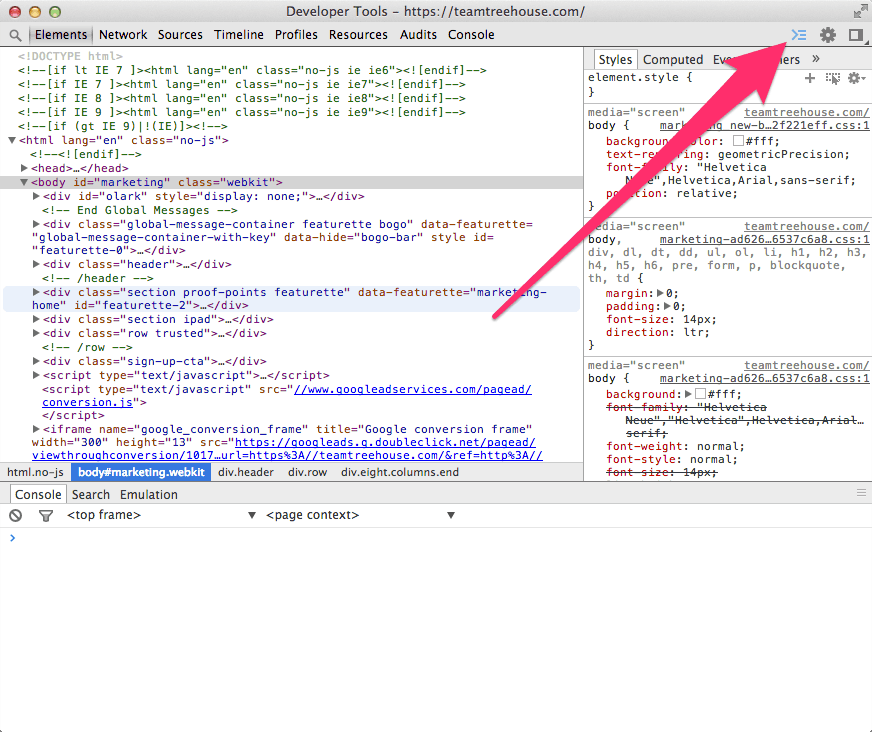Open the DevTools search magnifier
The height and width of the screenshot is (732, 872).
[x=14, y=34]
